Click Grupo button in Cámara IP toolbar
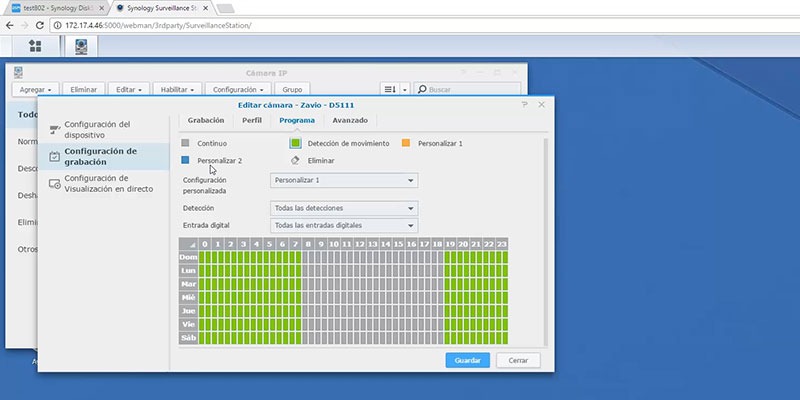This screenshot has height=400, width=800. 292,89
